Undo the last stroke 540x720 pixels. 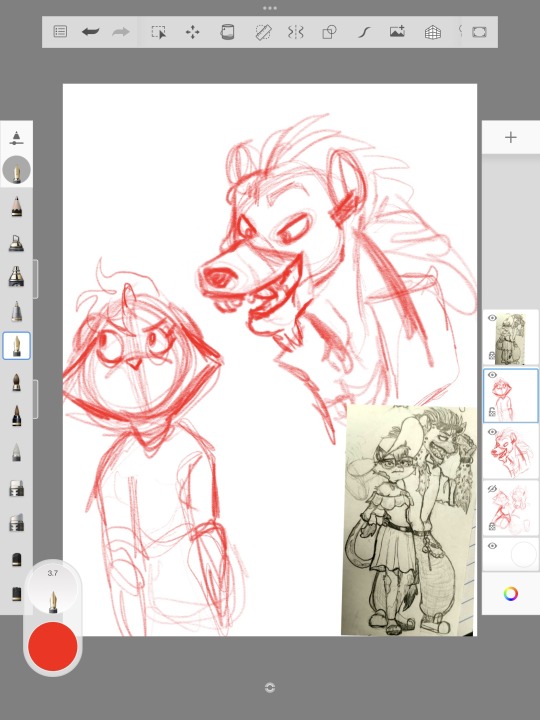click(90, 32)
